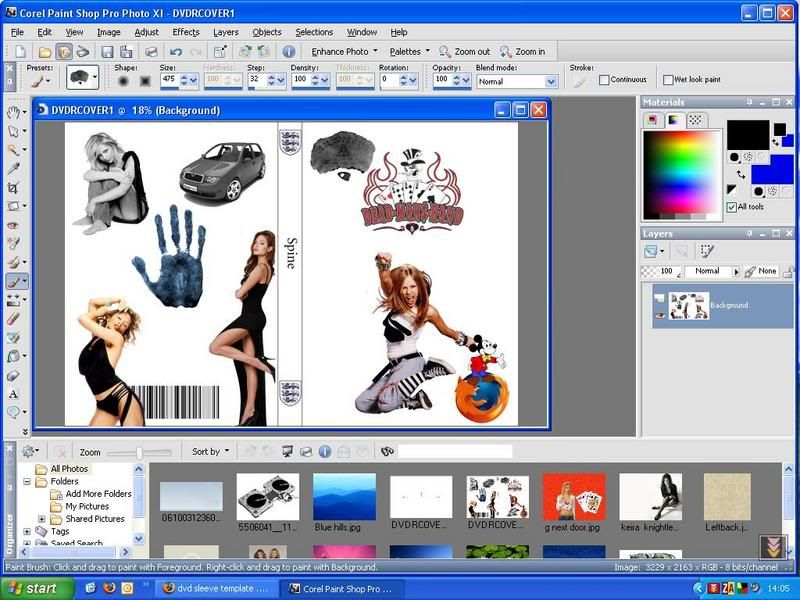Collapse the Folders tree node
This screenshot has height=600, width=800.
coord(27,481)
